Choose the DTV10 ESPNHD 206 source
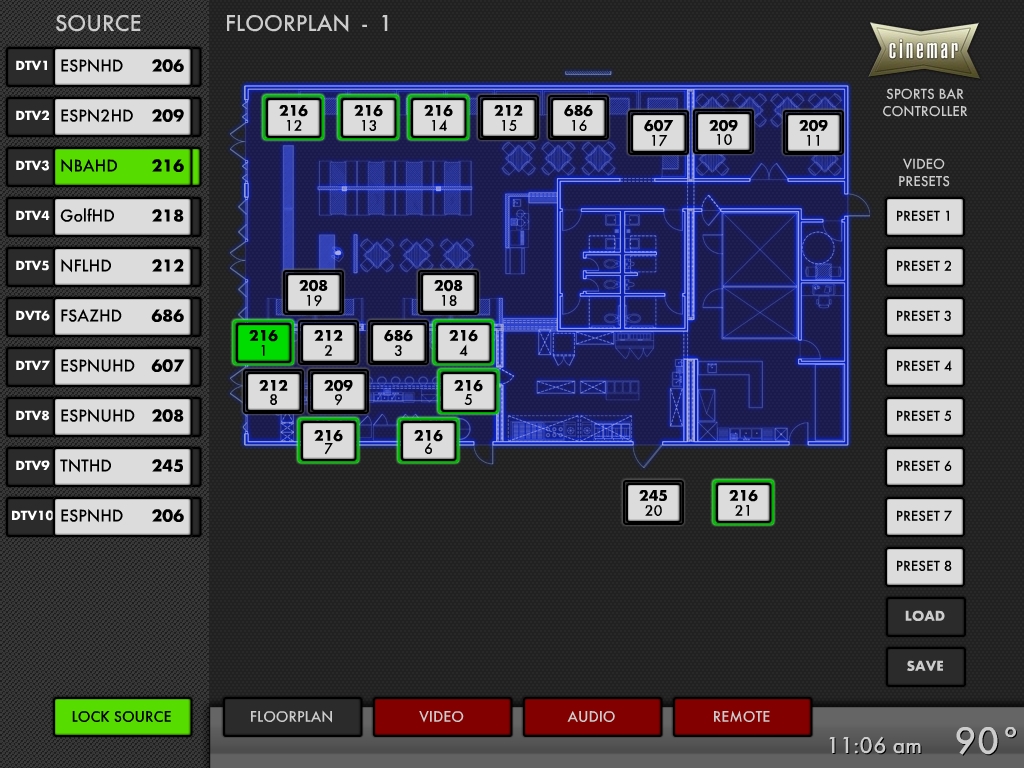 (x=103, y=516)
